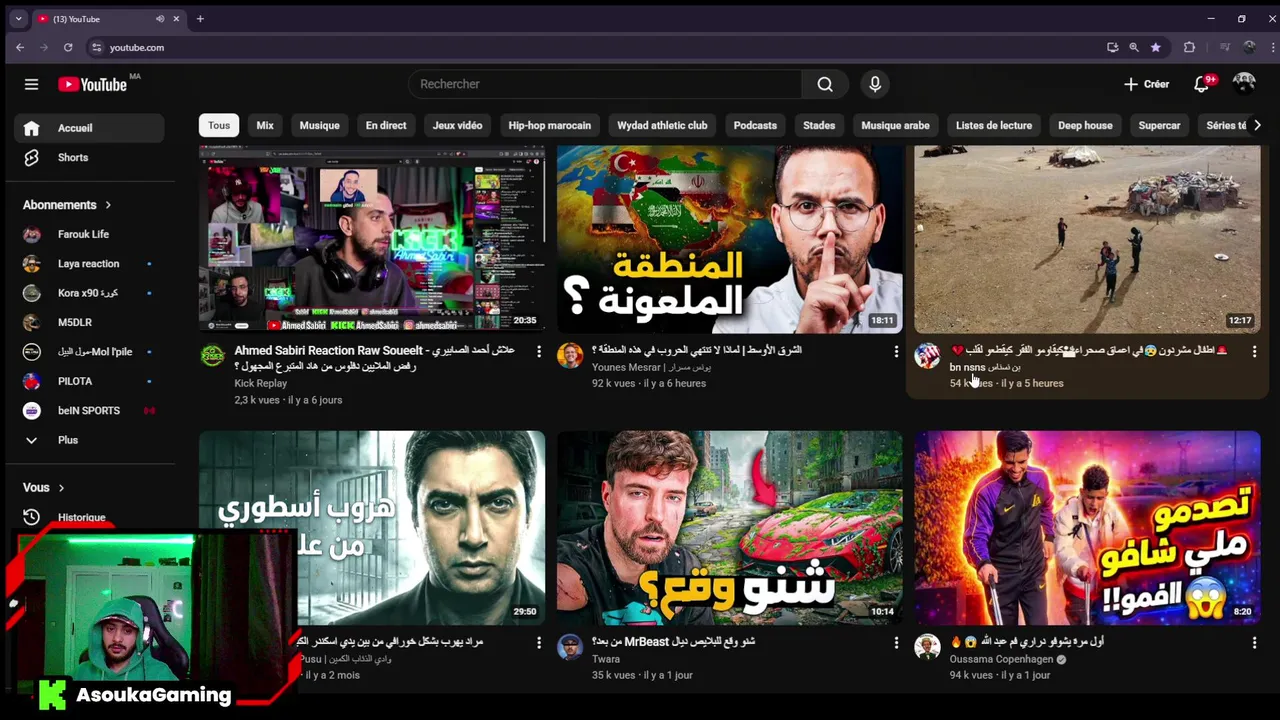
Task: Open browser extensions puzzle icon
Action: coord(1189,47)
